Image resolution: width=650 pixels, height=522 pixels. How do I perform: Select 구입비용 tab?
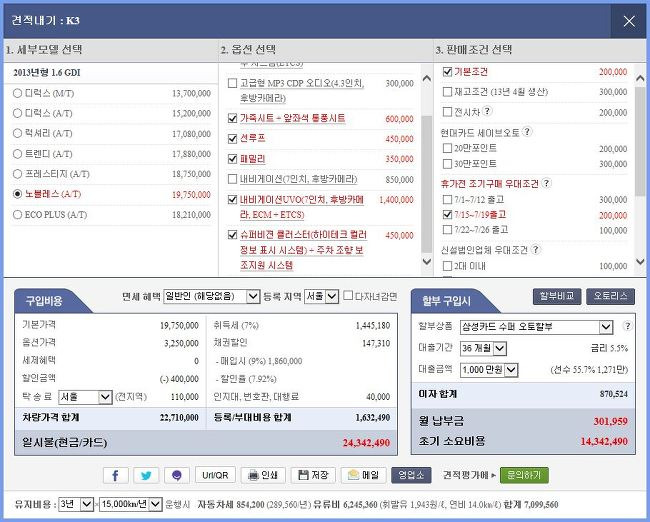click(44, 301)
